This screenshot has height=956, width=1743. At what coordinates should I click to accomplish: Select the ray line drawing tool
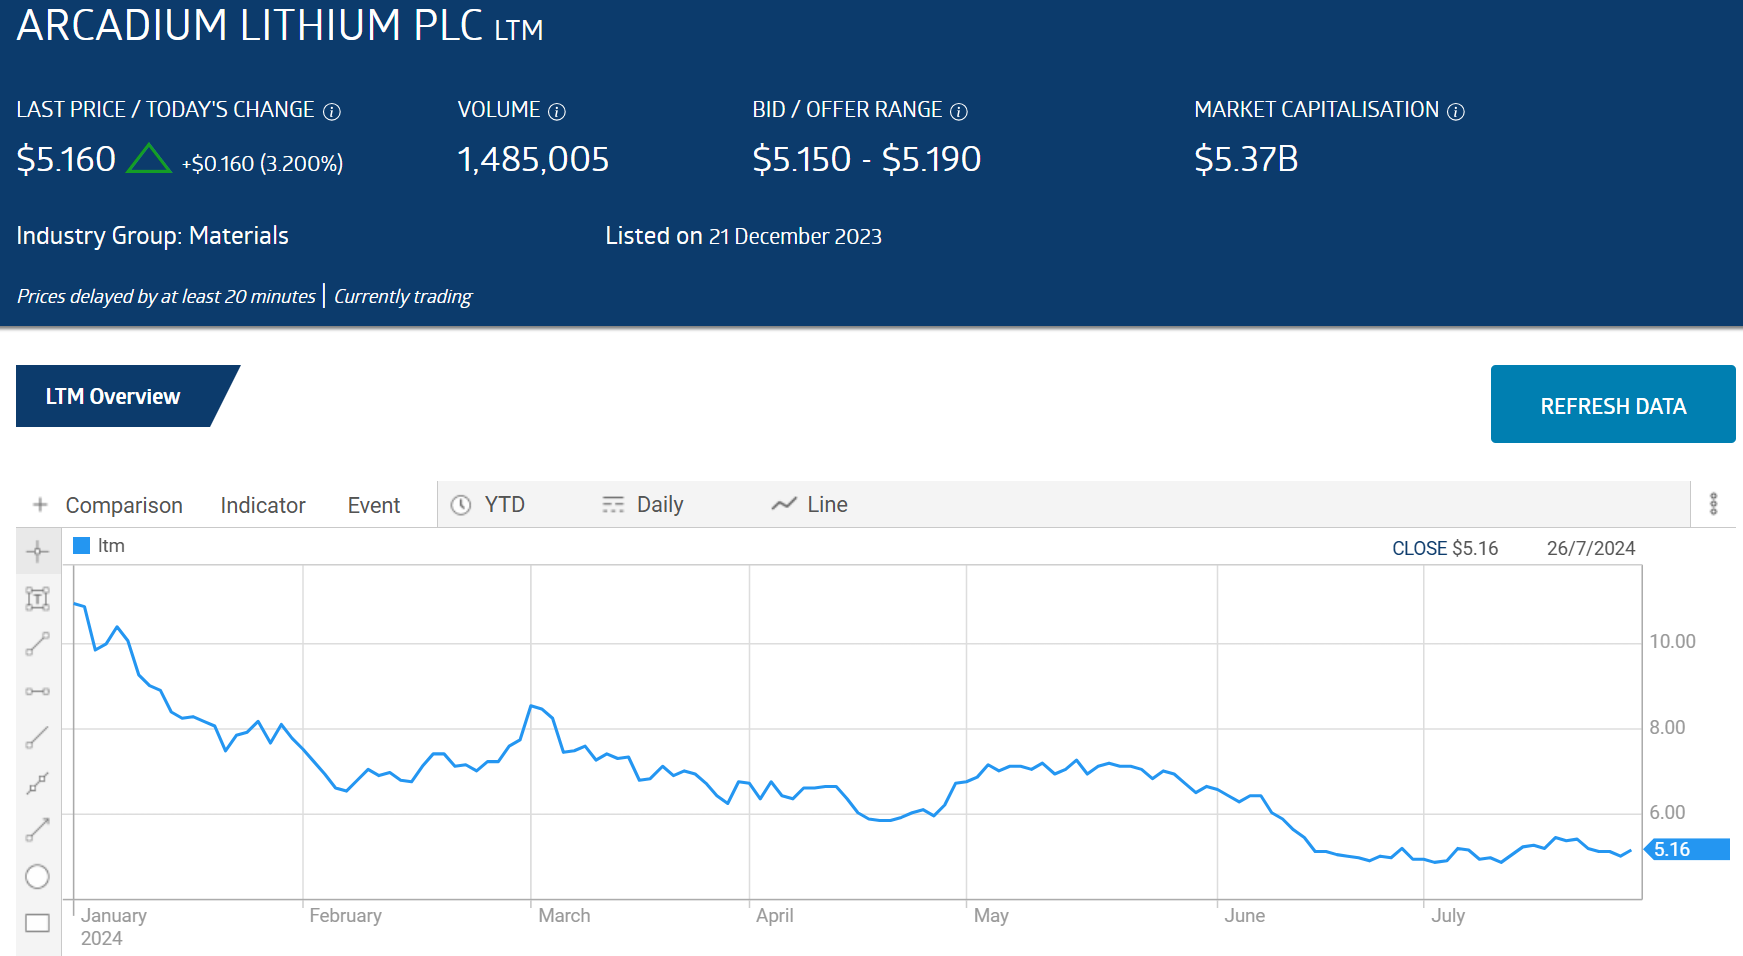tap(37, 738)
